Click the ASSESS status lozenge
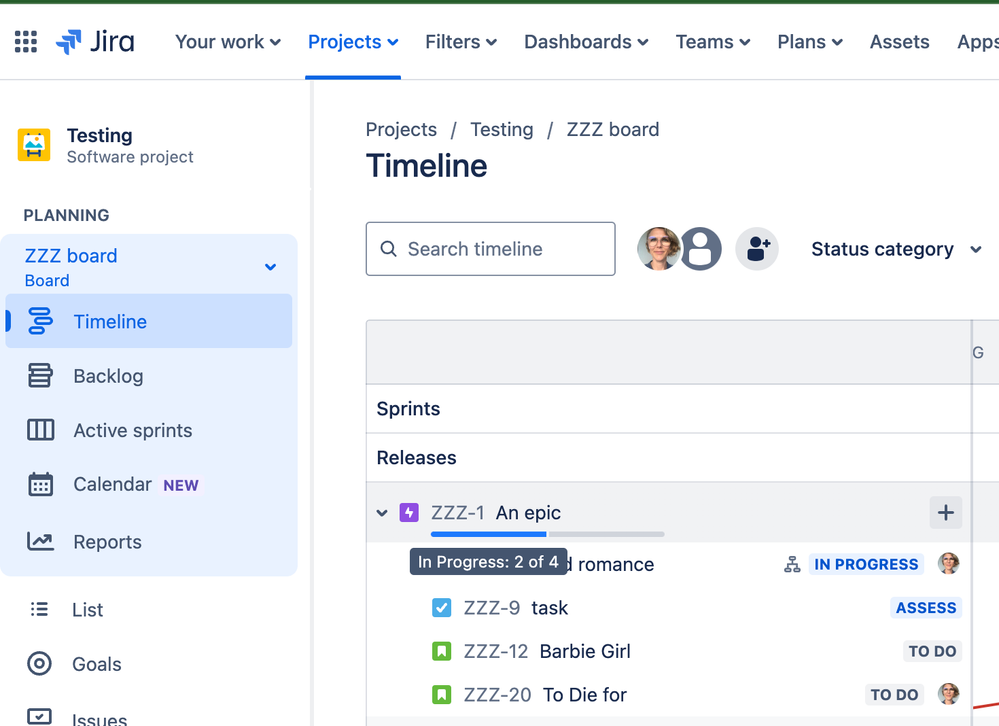 (926, 608)
